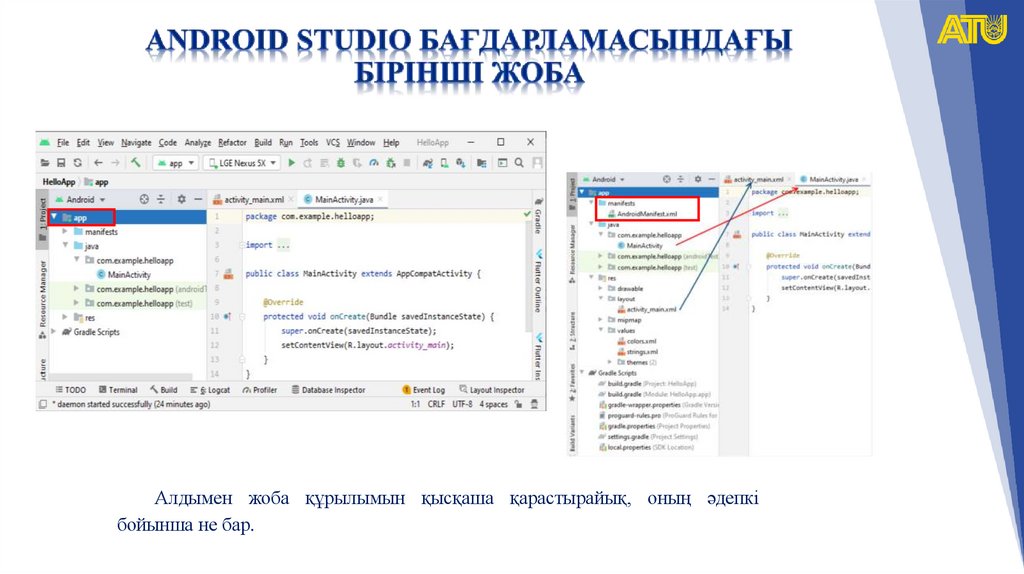Viewport: 1024px width, 574px height.
Task: Click the Save All floppy disk icon
Action: pyautogui.click(x=61, y=163)
